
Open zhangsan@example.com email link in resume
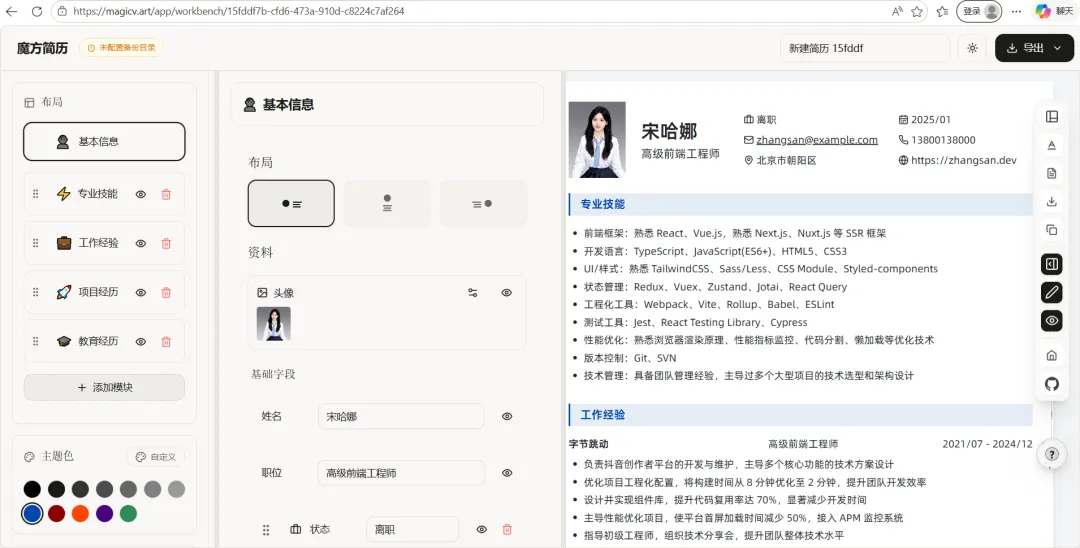tap(817, 140)
